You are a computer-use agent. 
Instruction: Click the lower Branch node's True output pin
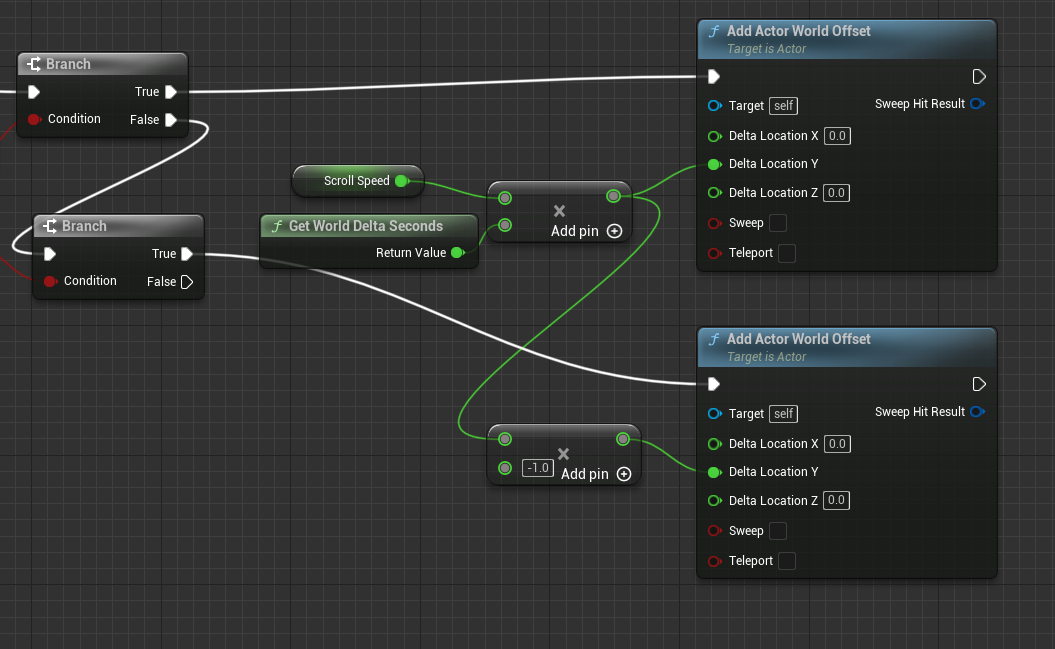point(187,254)
